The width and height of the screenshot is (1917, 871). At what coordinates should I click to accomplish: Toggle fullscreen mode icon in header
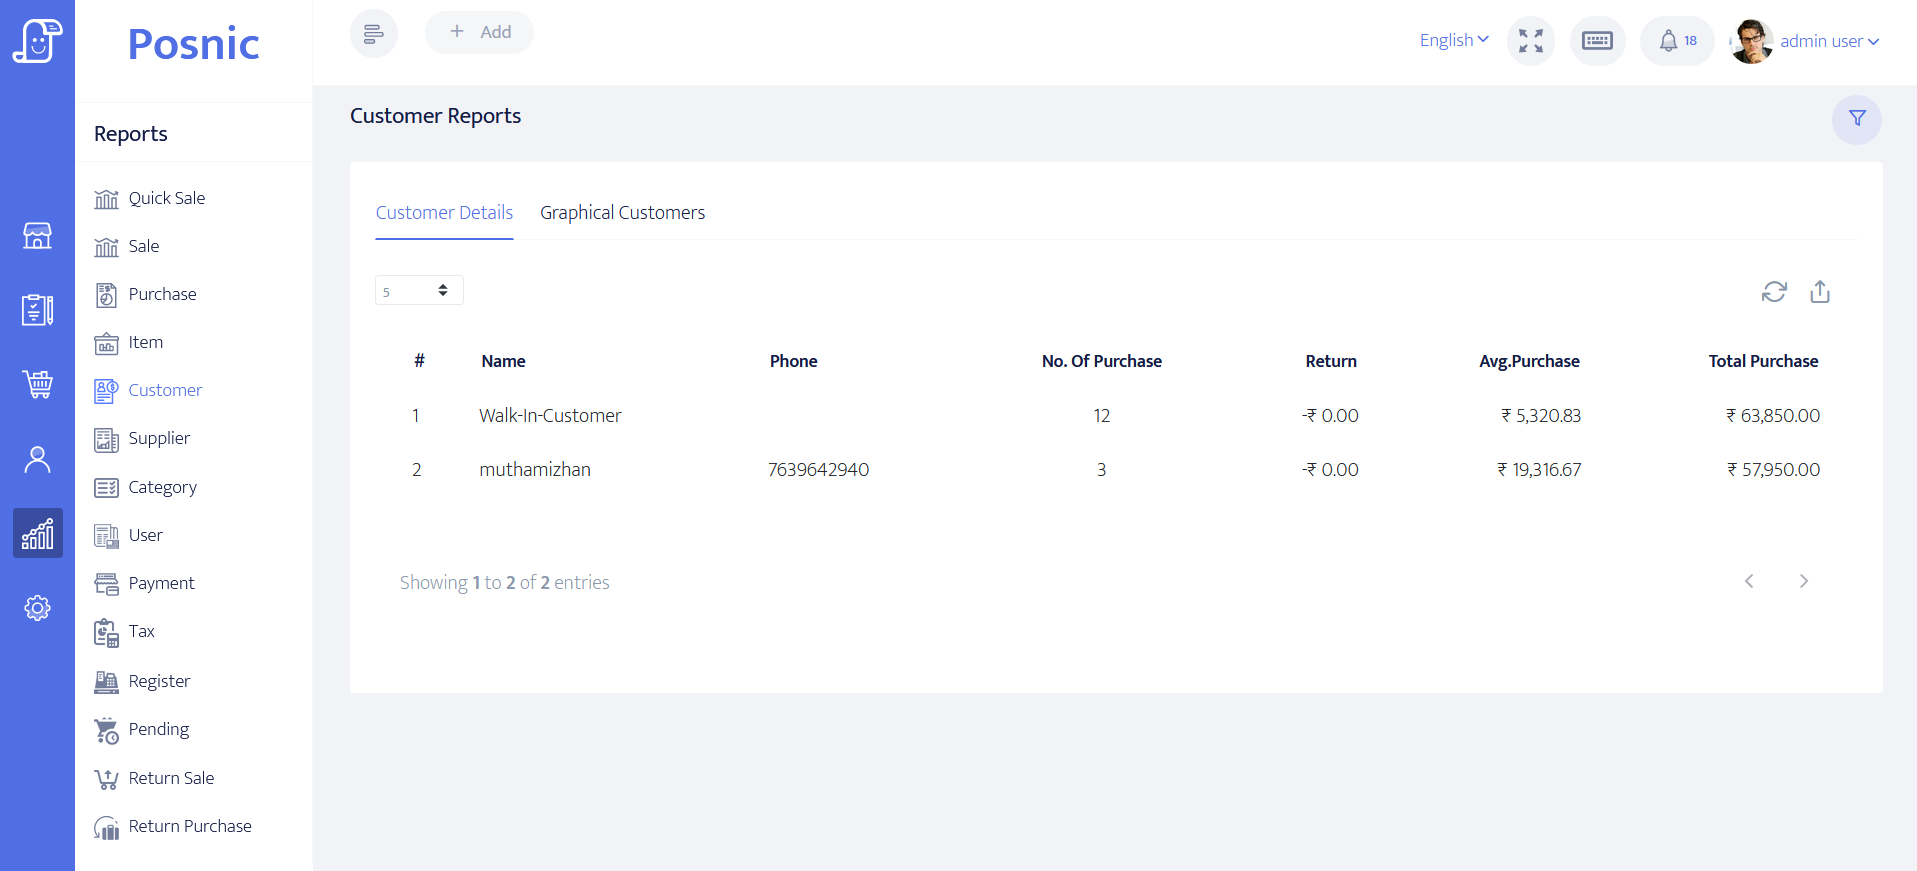1530,41
